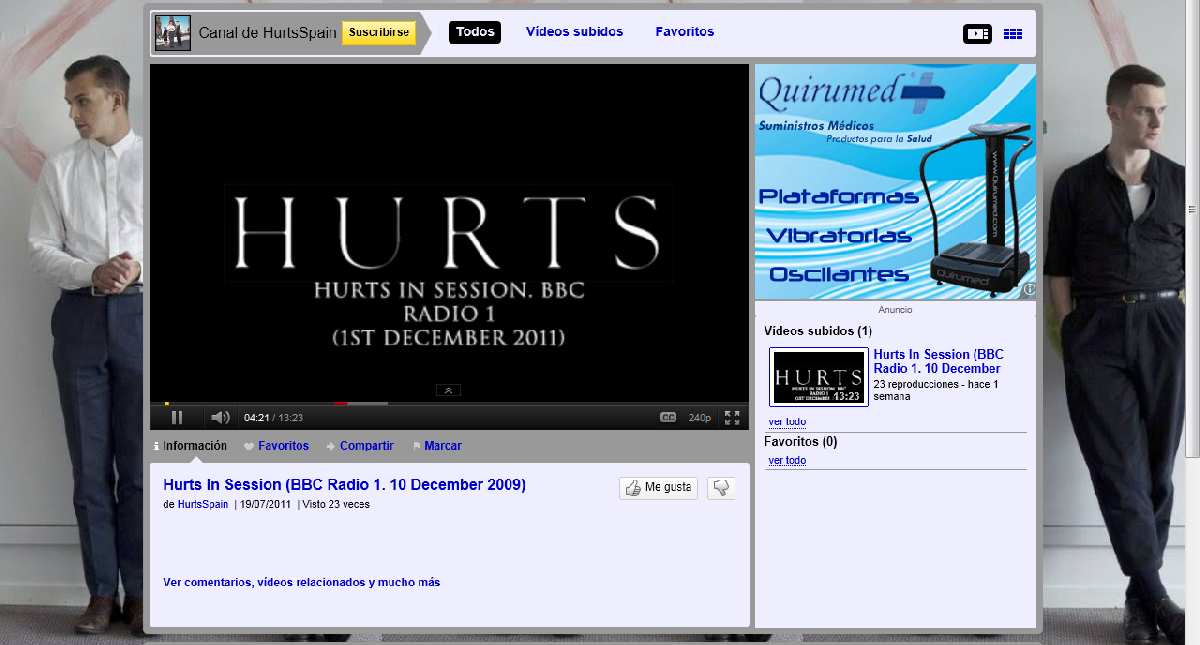Click the yellow Suscribirse button
Viewport: 1200px width, 645px height.
point(378,32)
